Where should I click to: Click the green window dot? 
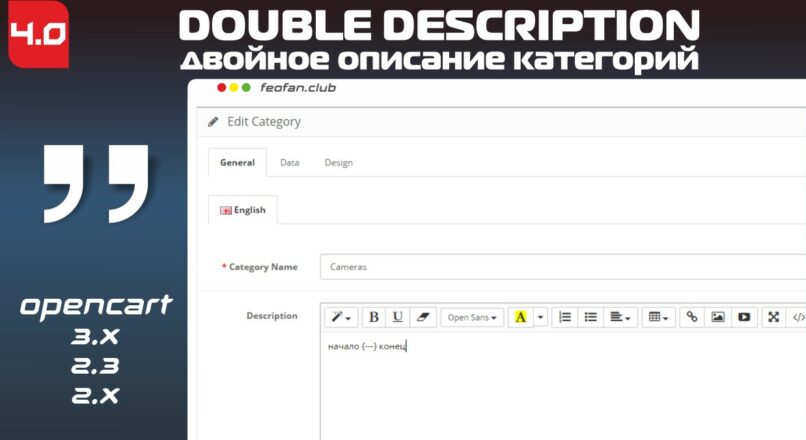(246, 87)
